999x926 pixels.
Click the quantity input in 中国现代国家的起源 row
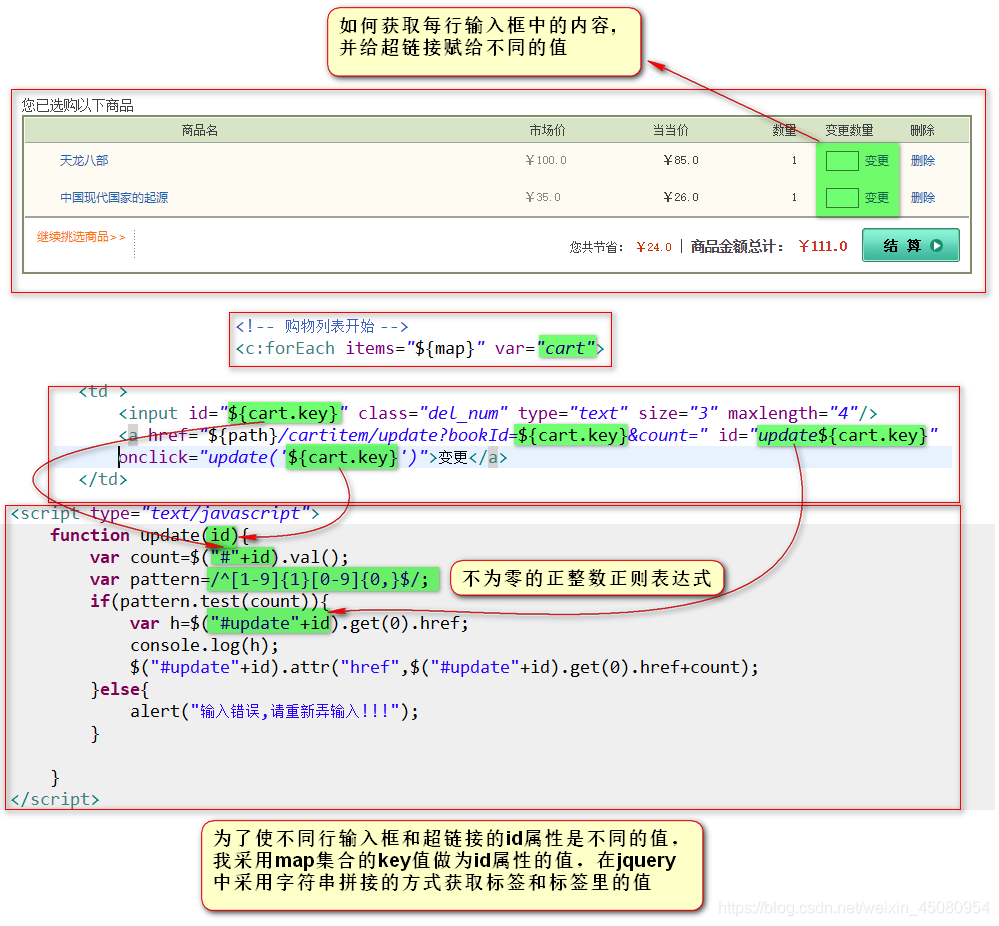coord(842,198)
